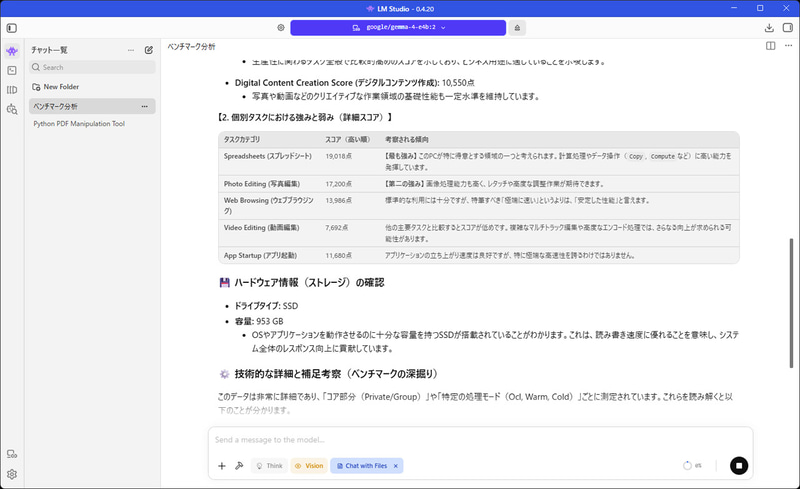The height and width of the screenshot is (489, 800).
Task: Open model load settings gear icon
Action: (281, 28)
